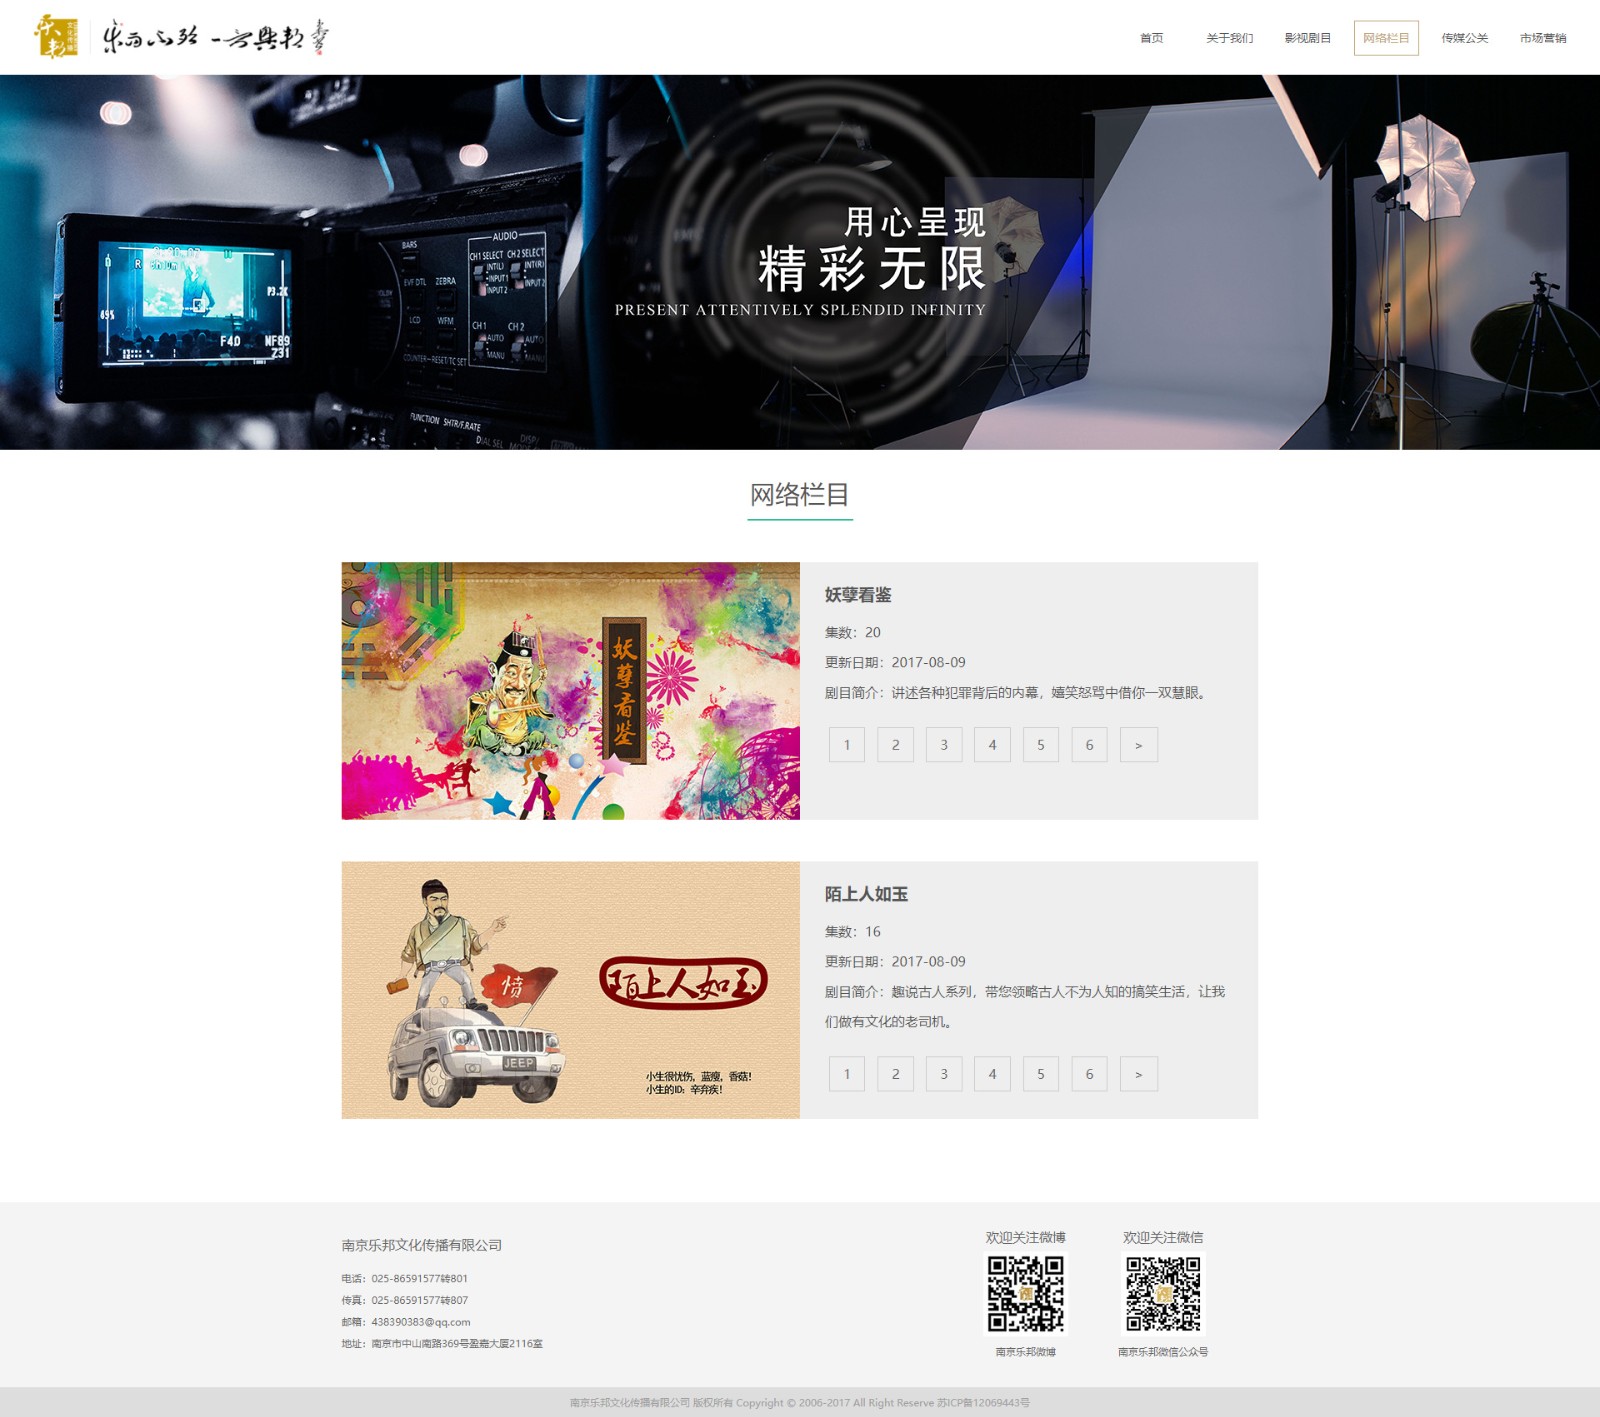This screenshot has height=1417, width=1600.
Task: Go to the 关于我们 page
Action: 1229,38
